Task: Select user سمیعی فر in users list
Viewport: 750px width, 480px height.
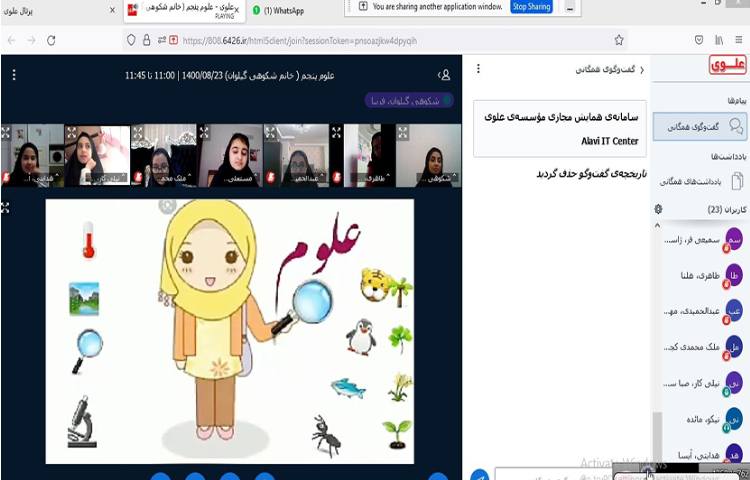Action: pos(703,240)
